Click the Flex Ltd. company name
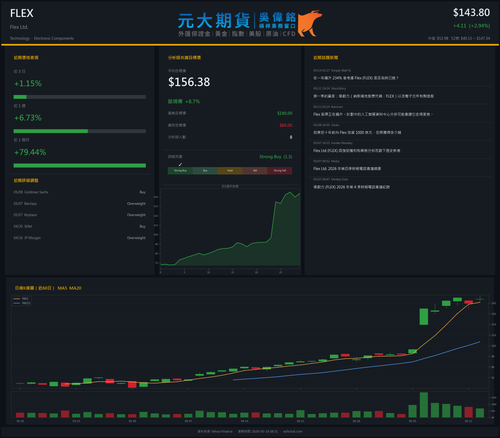 point(19,27)
